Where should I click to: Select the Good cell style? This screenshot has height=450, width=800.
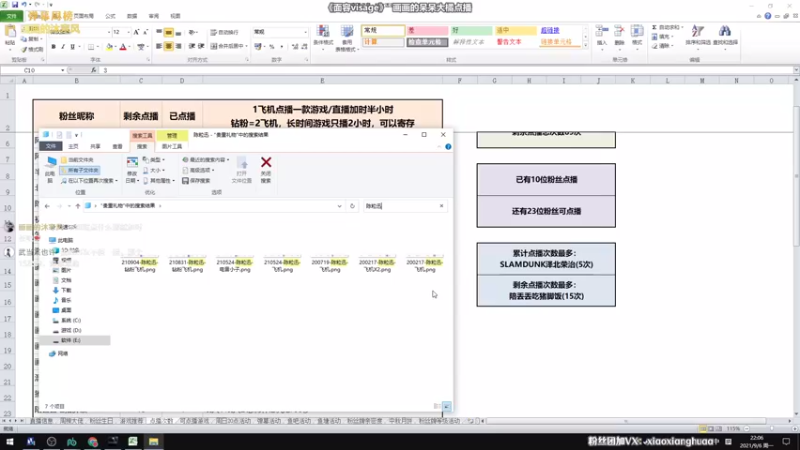471,31
